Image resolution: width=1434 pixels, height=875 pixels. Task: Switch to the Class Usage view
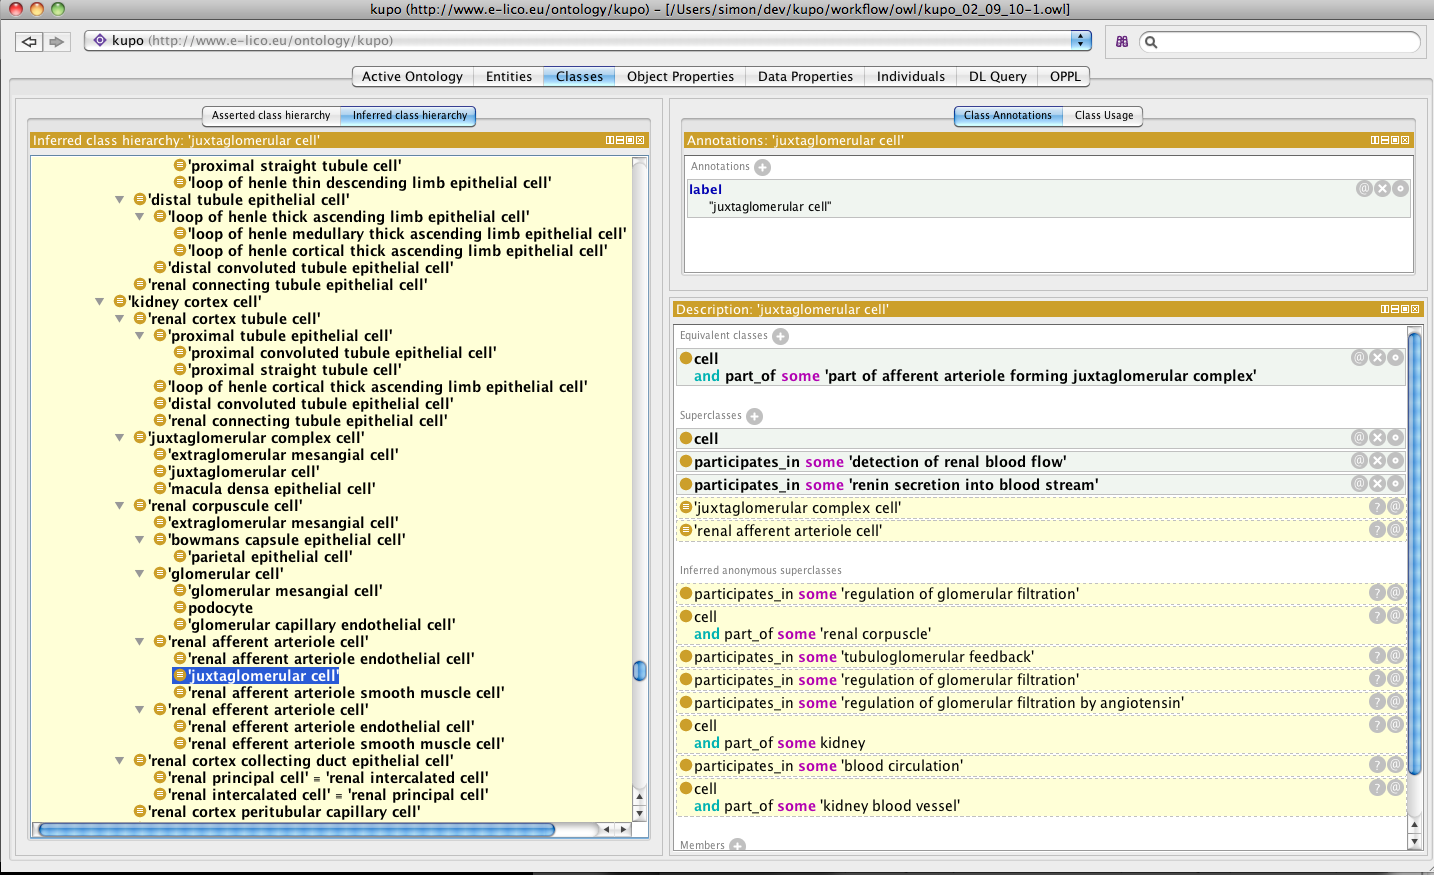[1103, 116]
